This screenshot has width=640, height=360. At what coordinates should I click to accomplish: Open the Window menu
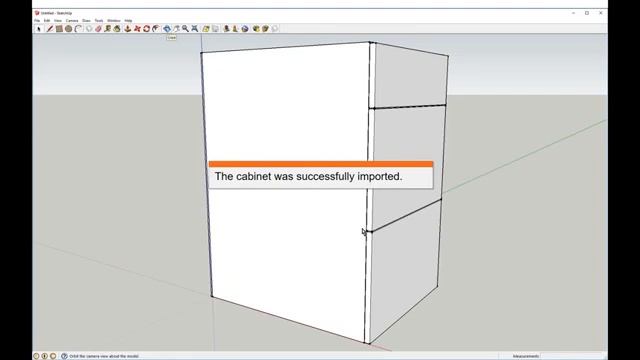[113, 20]
